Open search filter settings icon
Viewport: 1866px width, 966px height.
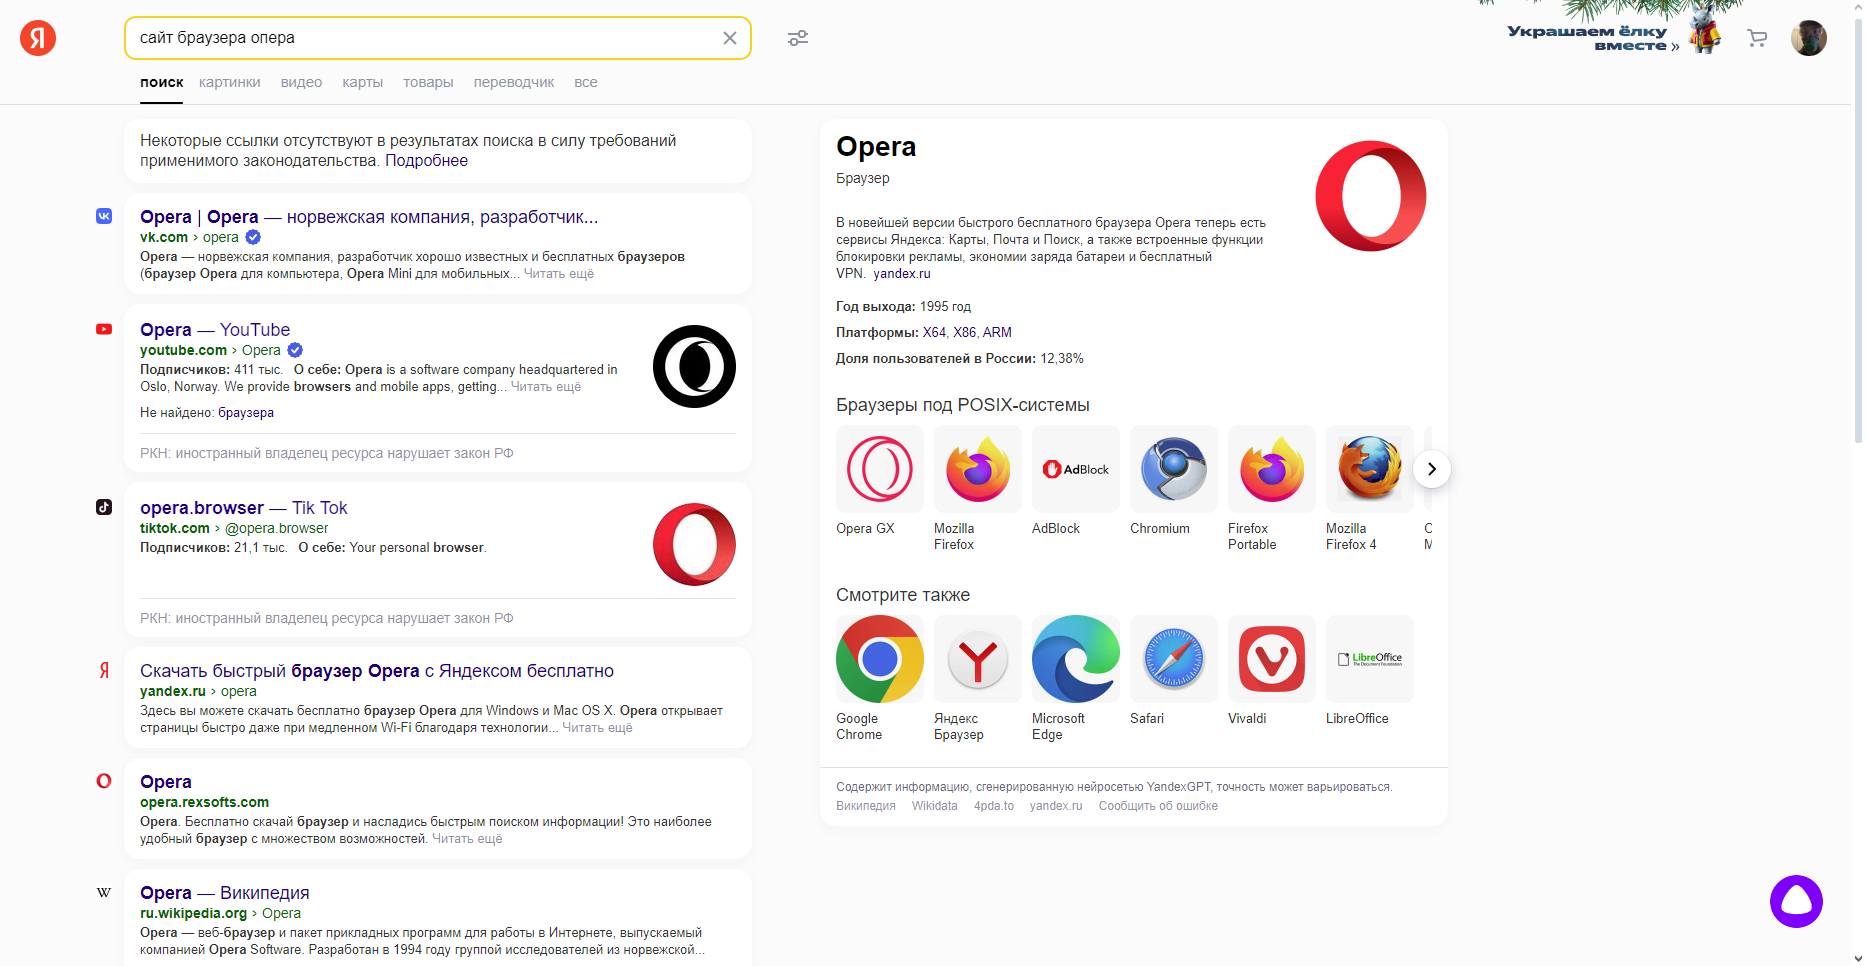(797, 38)
